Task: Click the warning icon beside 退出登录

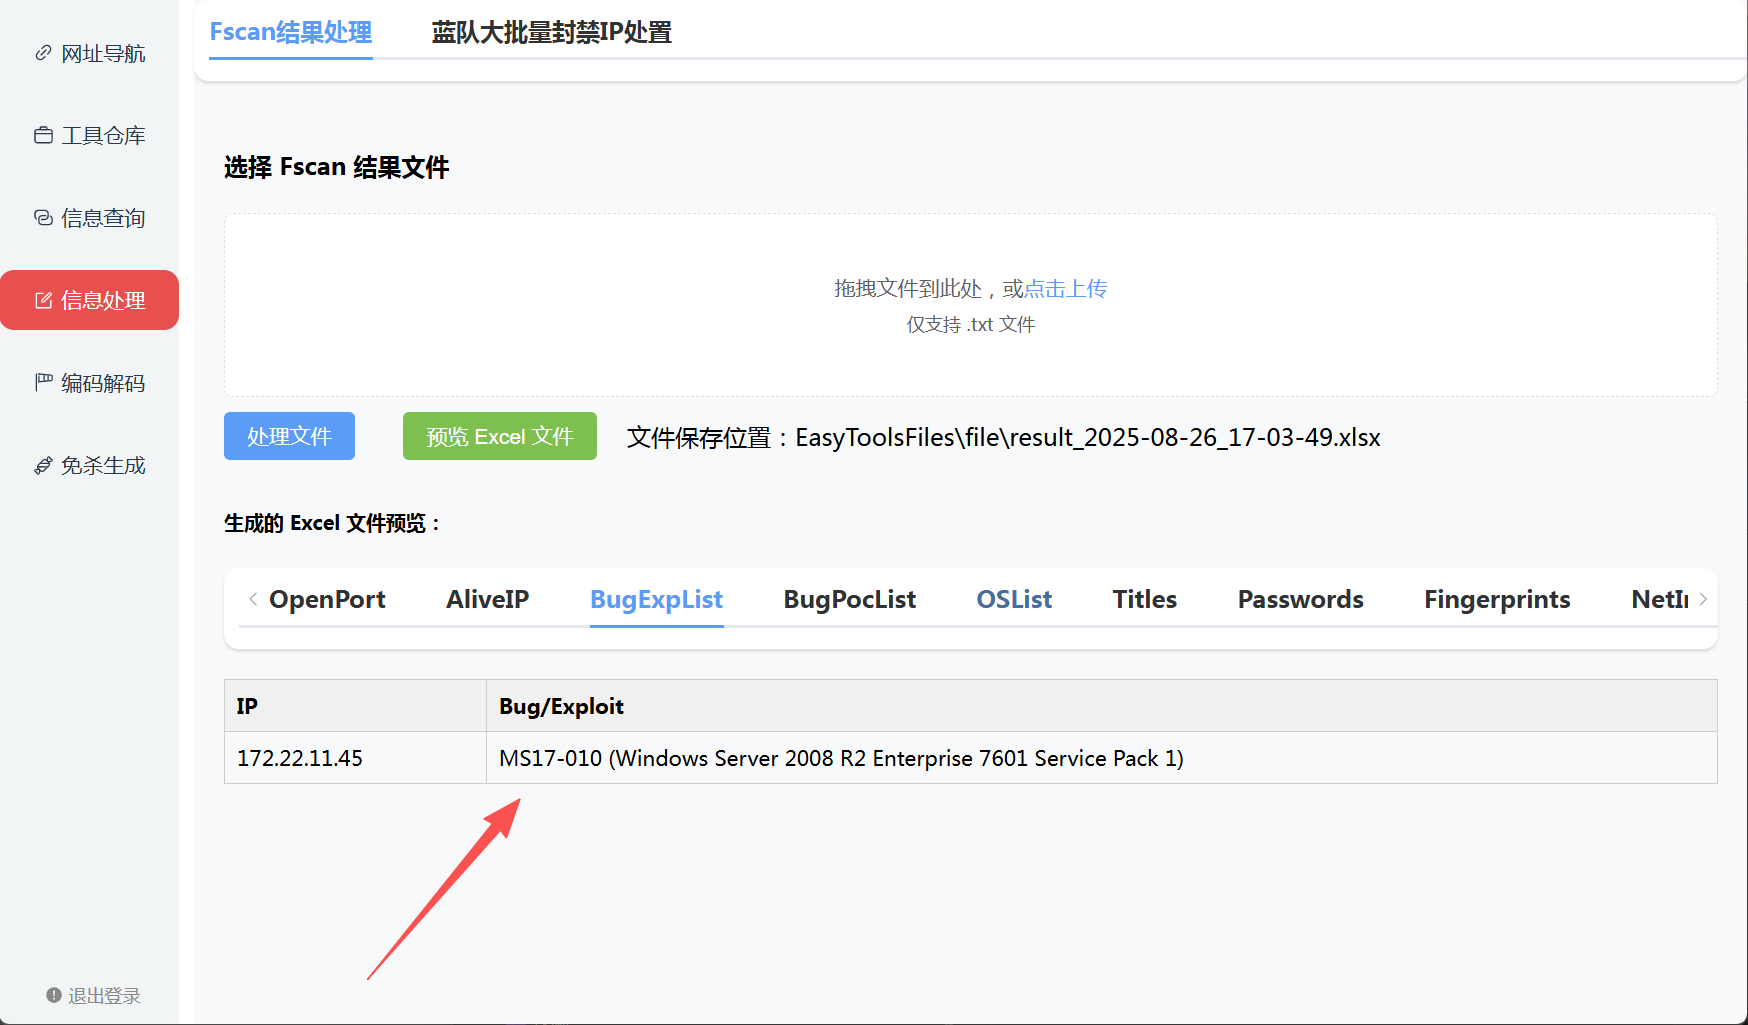Action: [x=54, y=995]
